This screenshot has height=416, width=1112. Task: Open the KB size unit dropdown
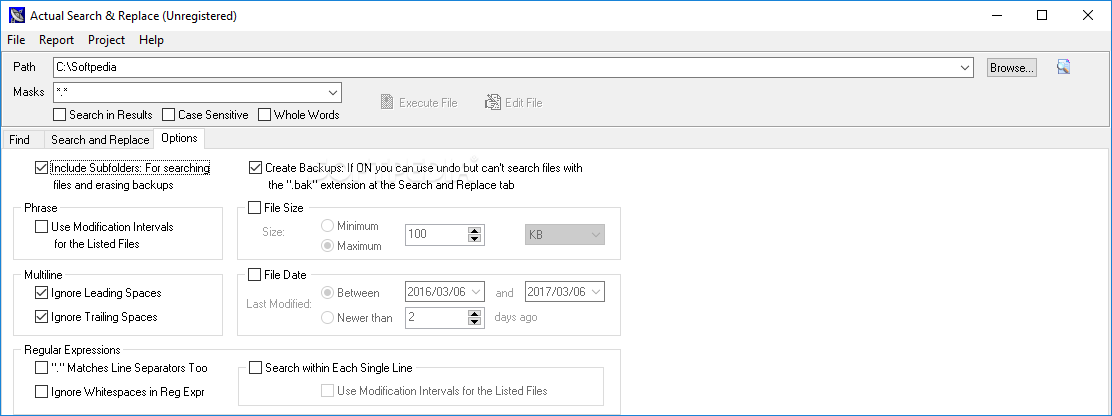pos(565,234)
